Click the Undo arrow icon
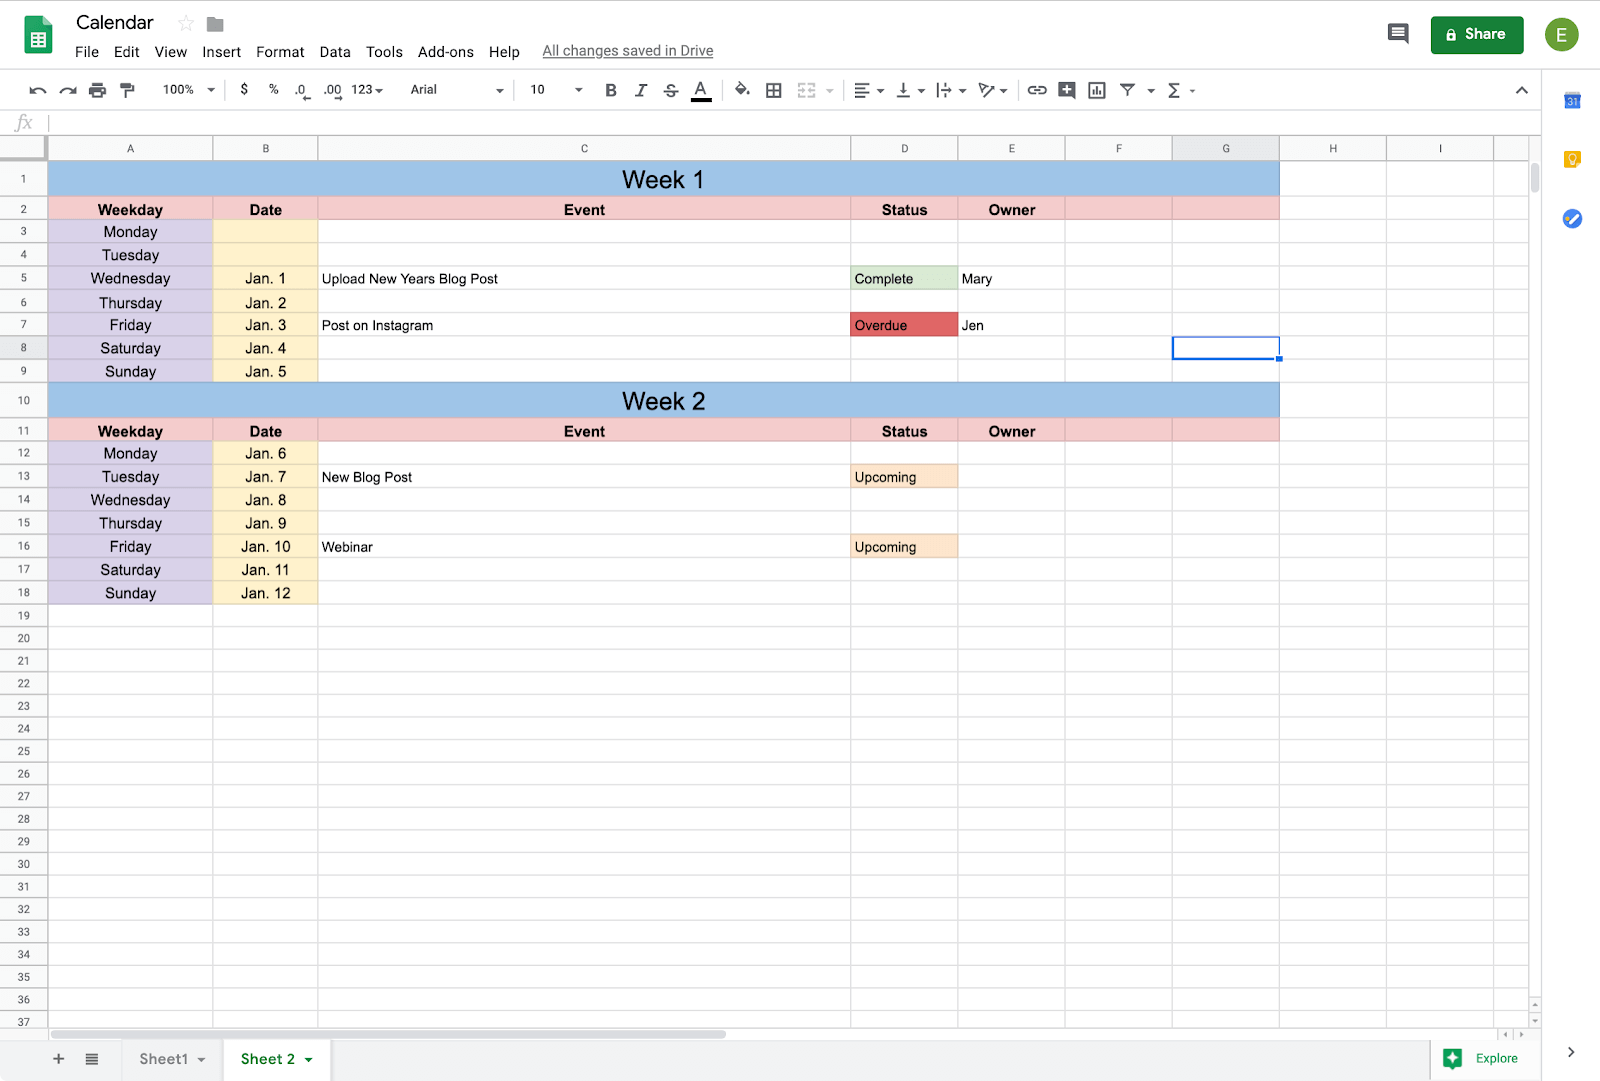This screenshot has height=1081, width=1600. [38, 90]
